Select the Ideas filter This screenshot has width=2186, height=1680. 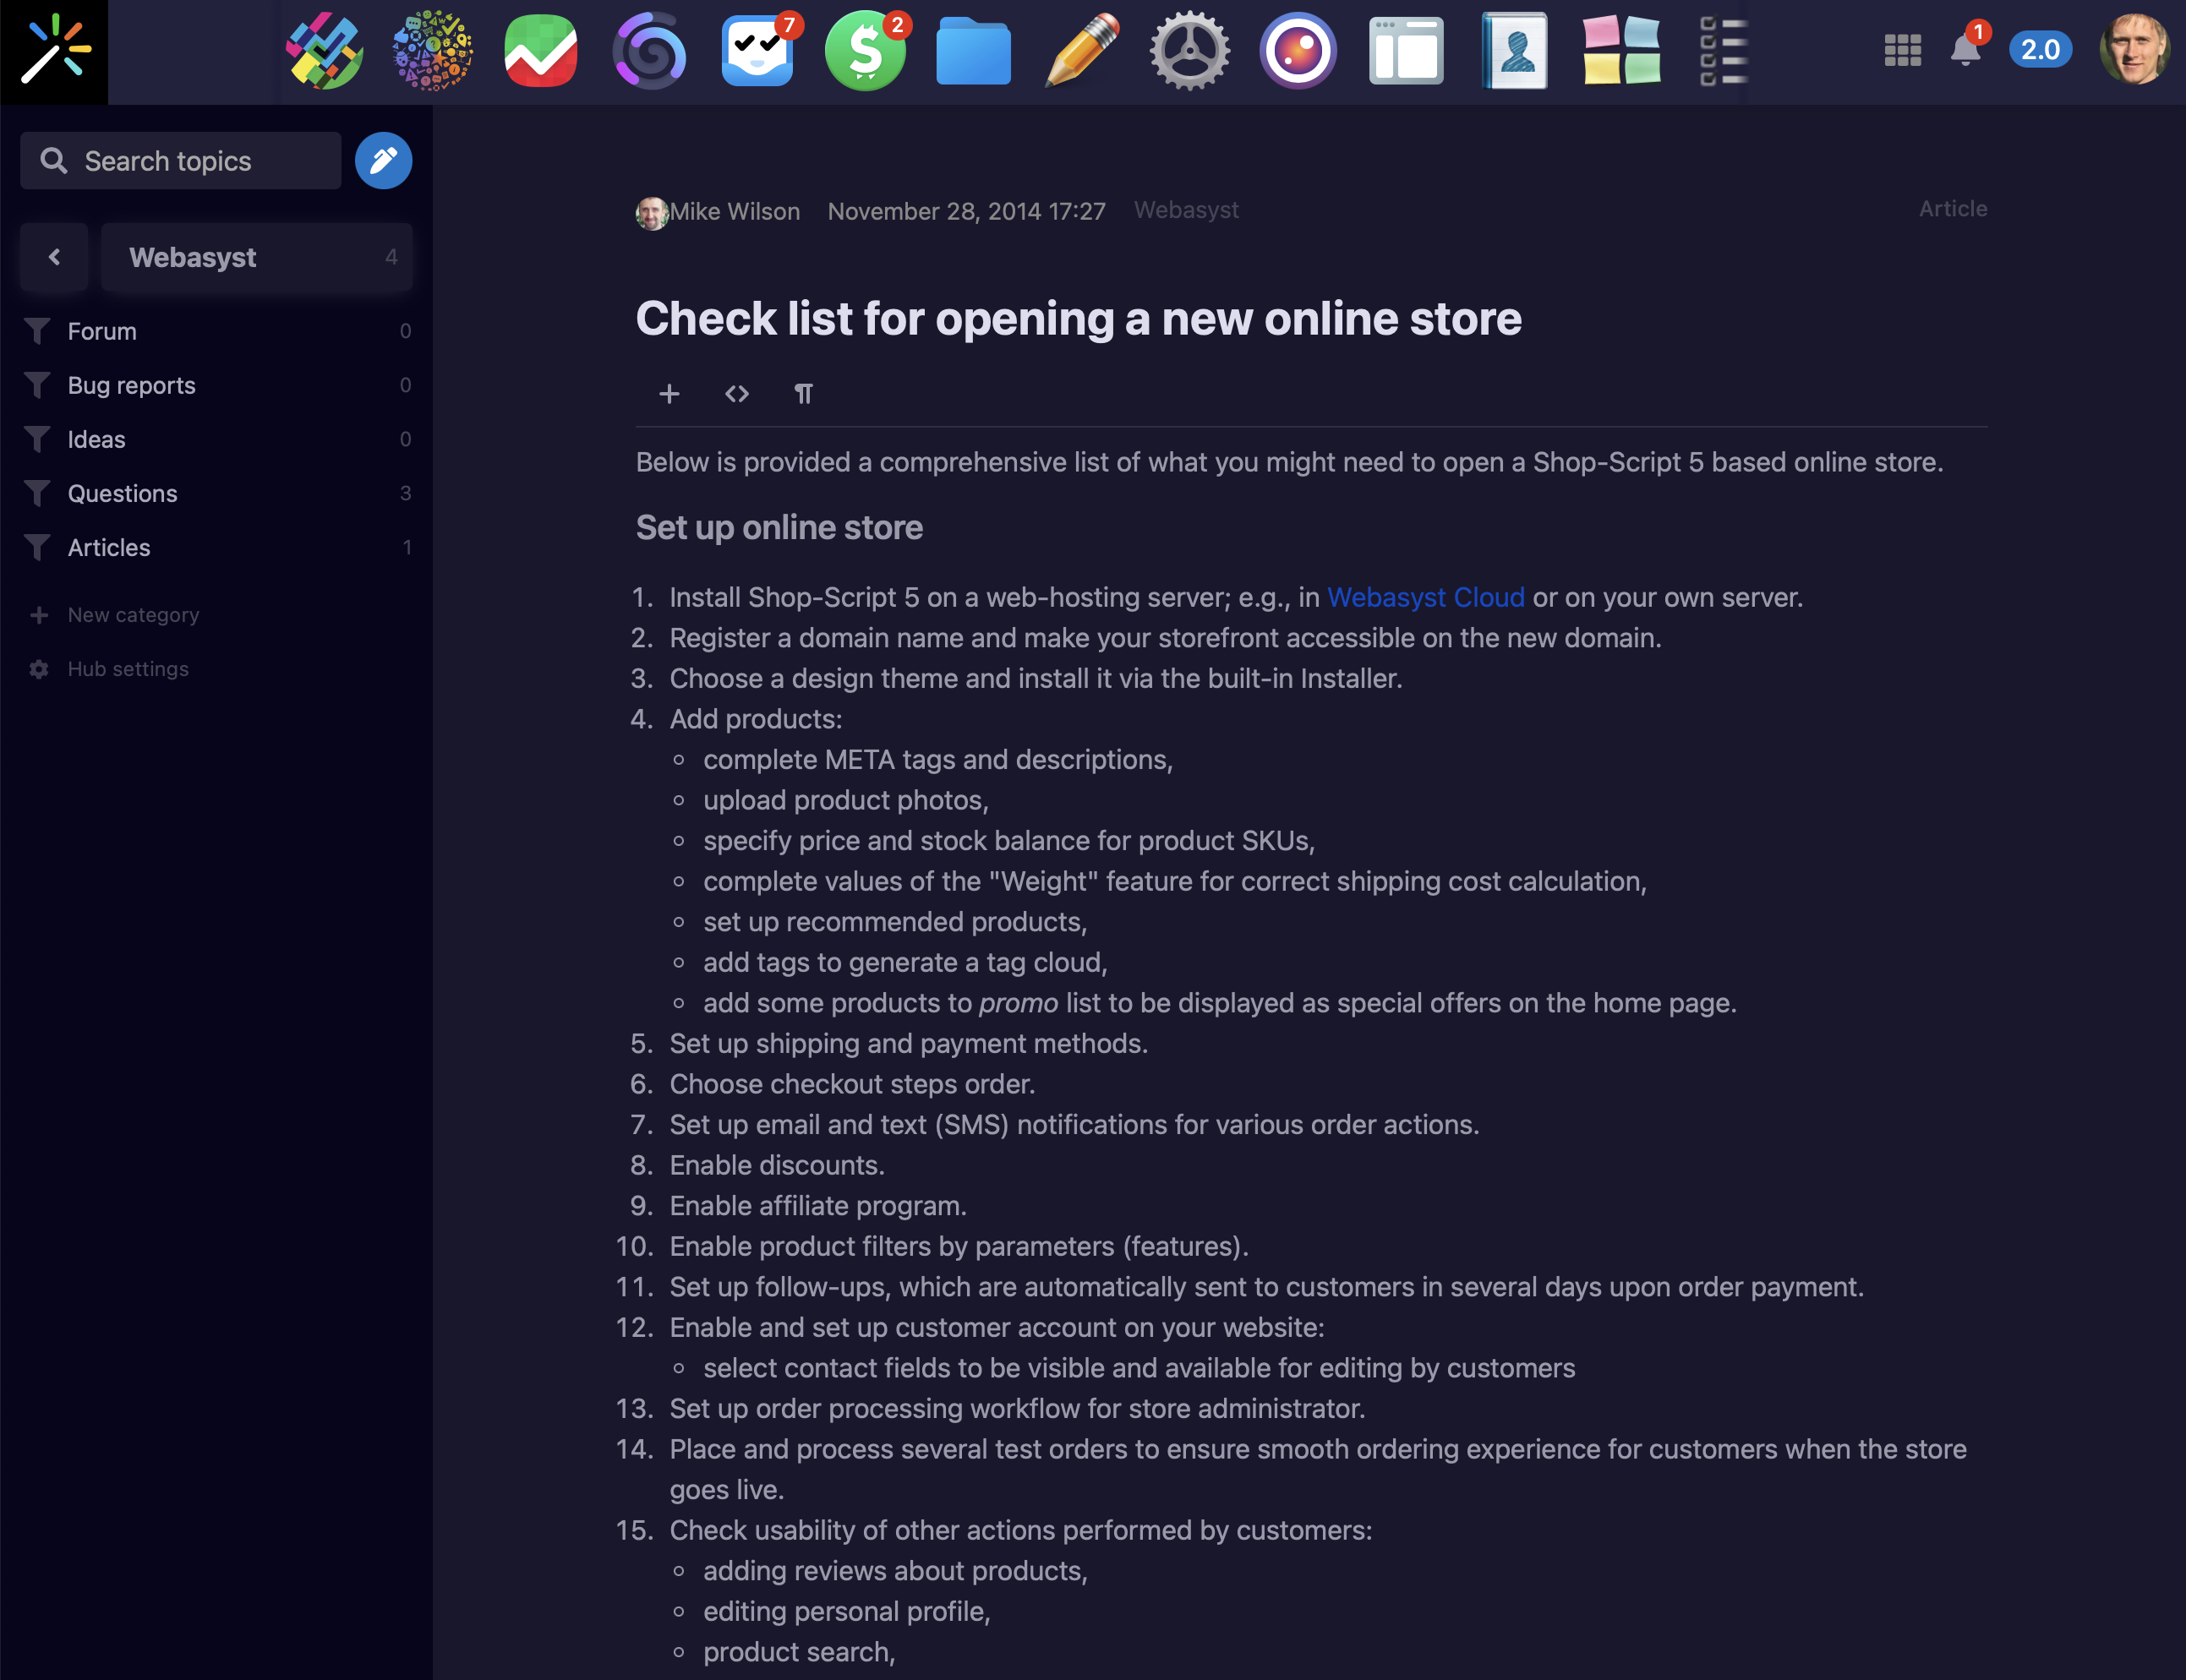216,439
